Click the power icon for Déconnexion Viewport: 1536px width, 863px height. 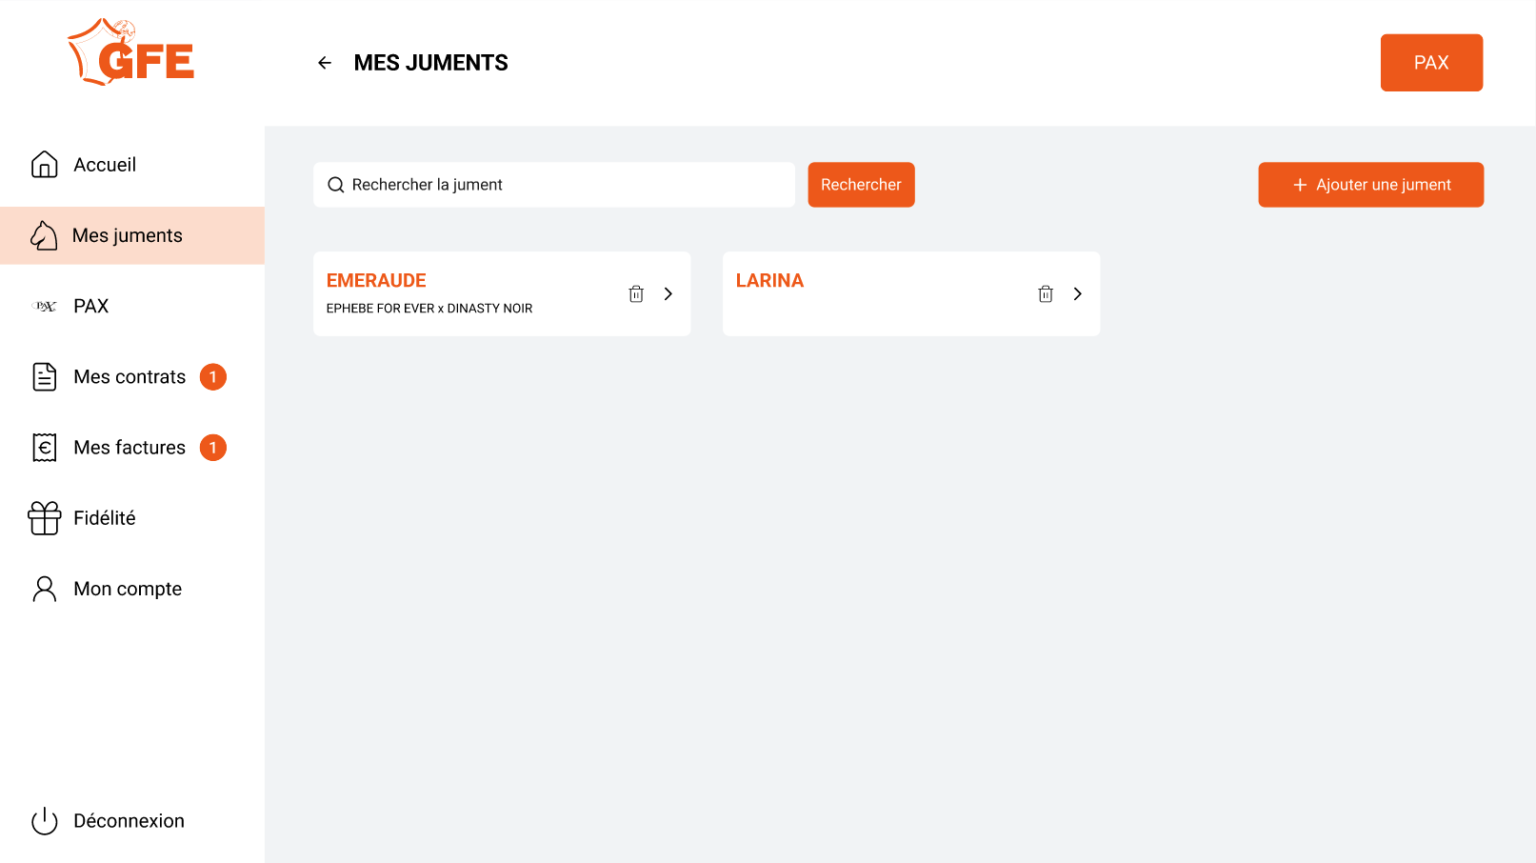(x=44, y=821)
